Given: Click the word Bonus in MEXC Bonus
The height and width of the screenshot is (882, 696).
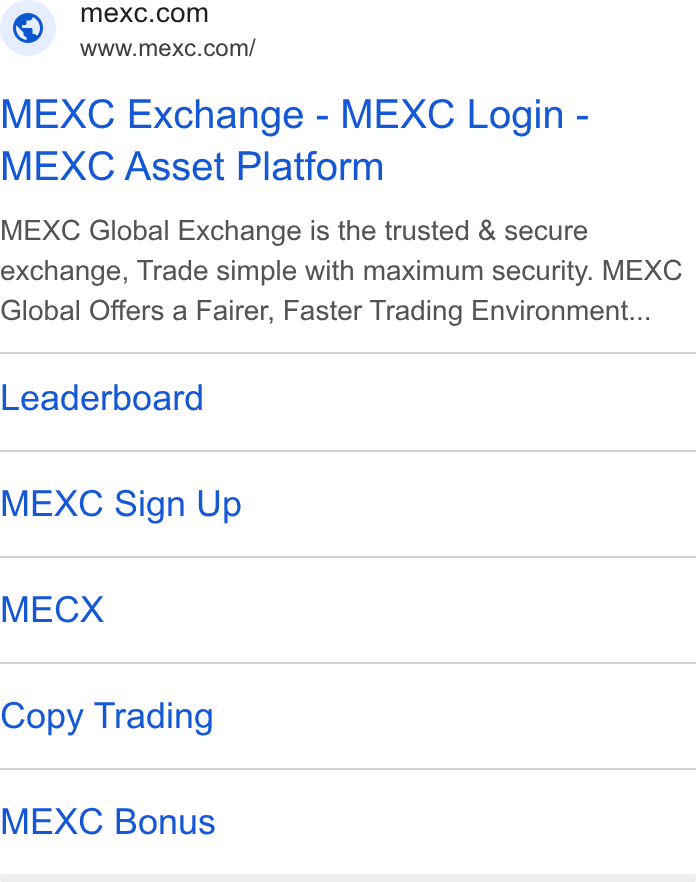Looking at the screenshot, I should (x=165, y=822).
